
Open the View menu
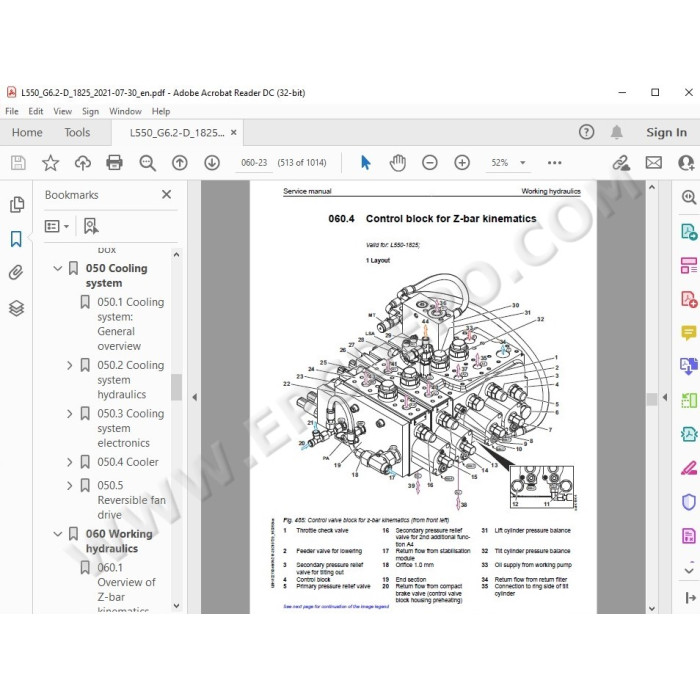pyautogui.click(x=62, y=111)
